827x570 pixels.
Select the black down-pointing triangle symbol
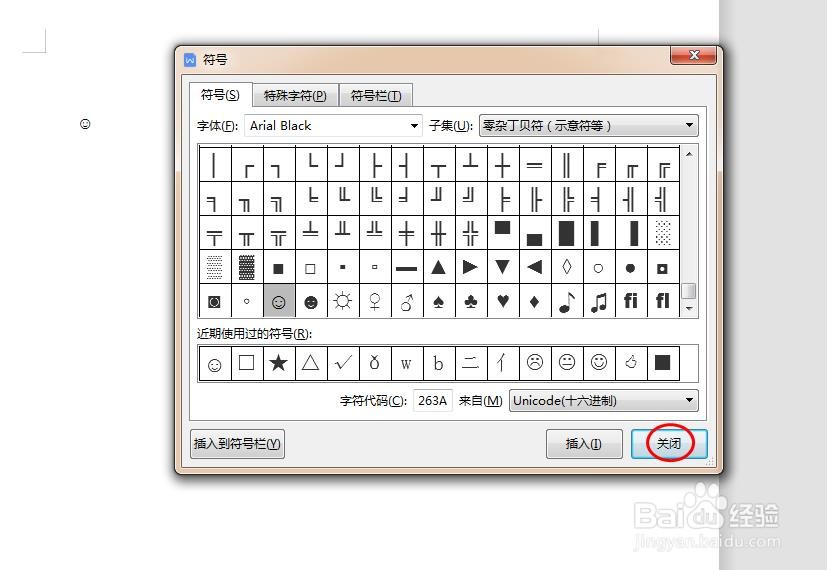click(503, 267)
